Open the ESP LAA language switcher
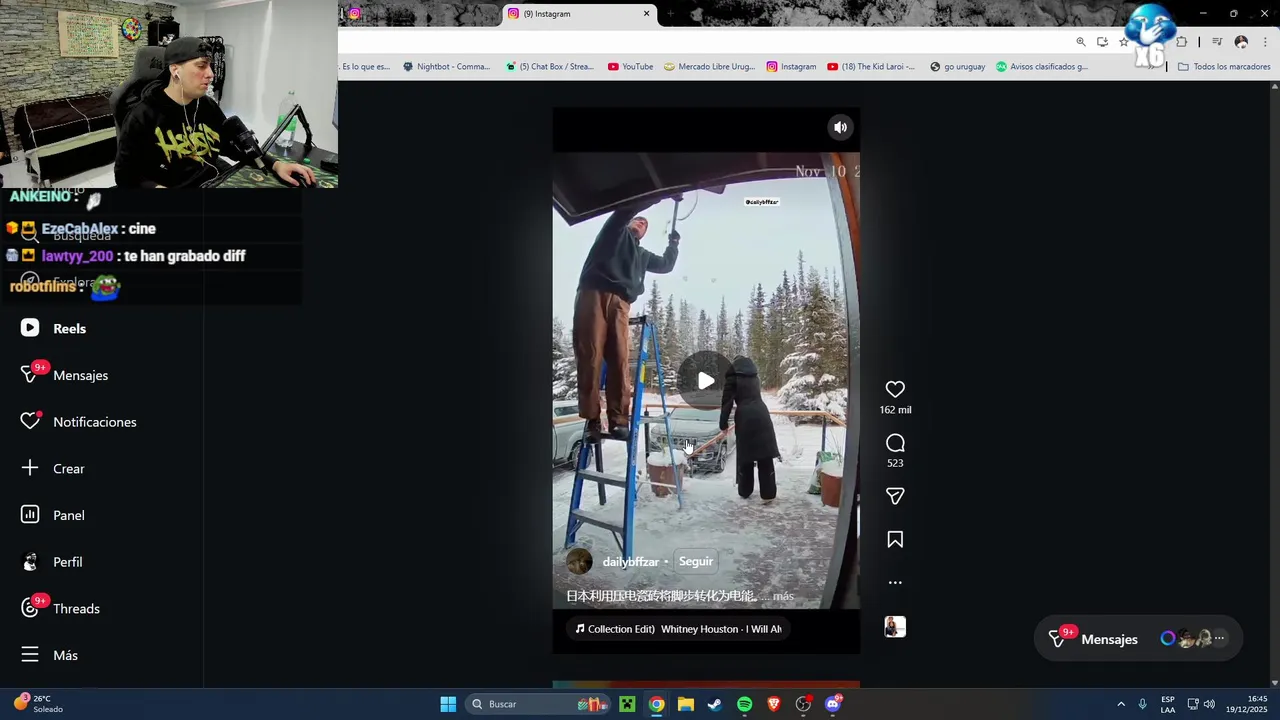Viewport: 1280px width, 720px height. (x=1168, y=704)
